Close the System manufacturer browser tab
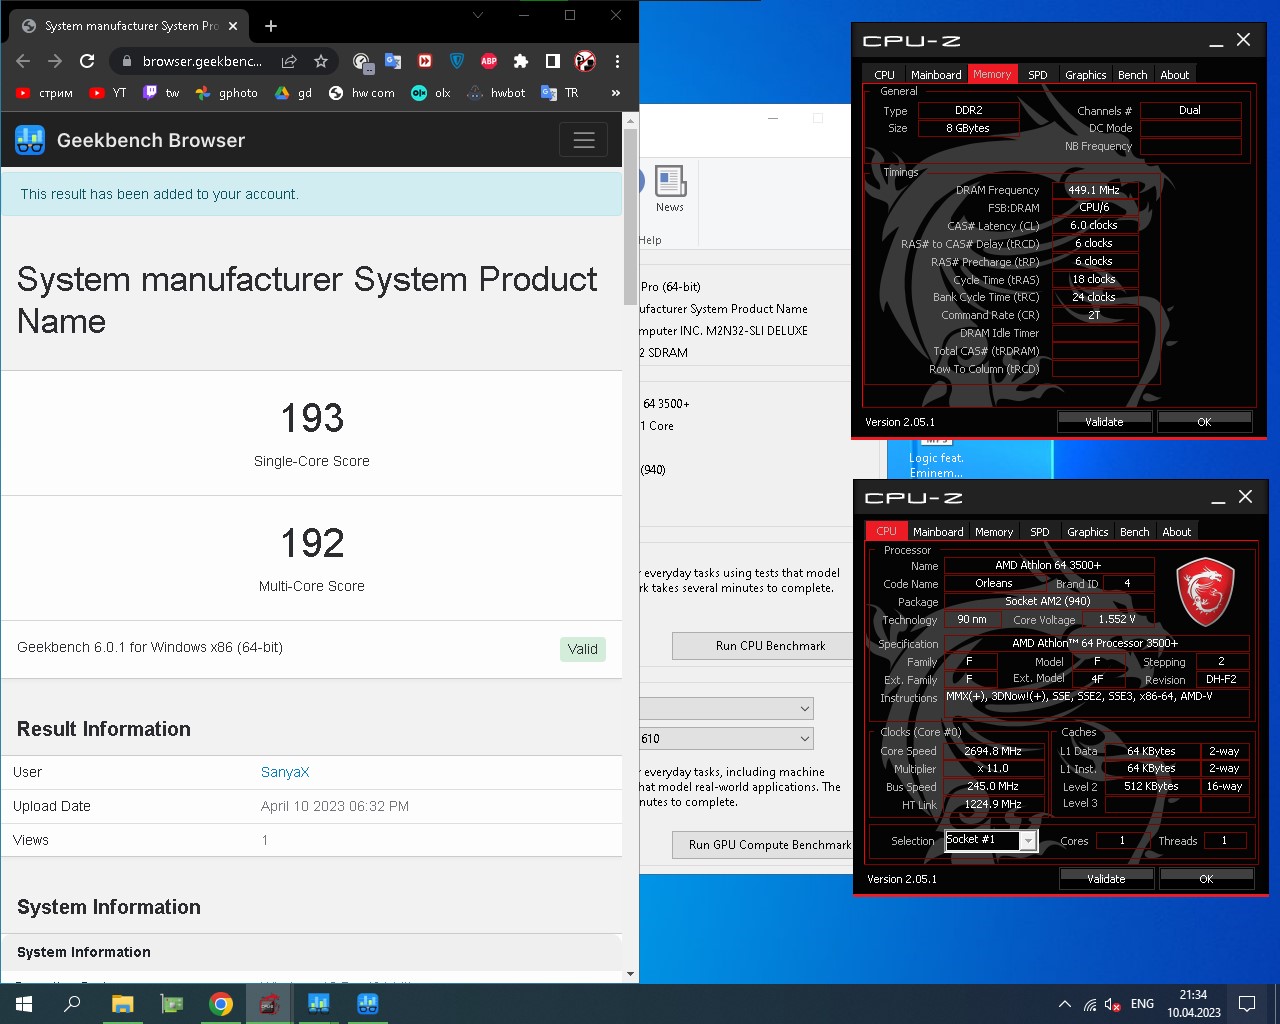The image size is (1280, 1024). 233,26
